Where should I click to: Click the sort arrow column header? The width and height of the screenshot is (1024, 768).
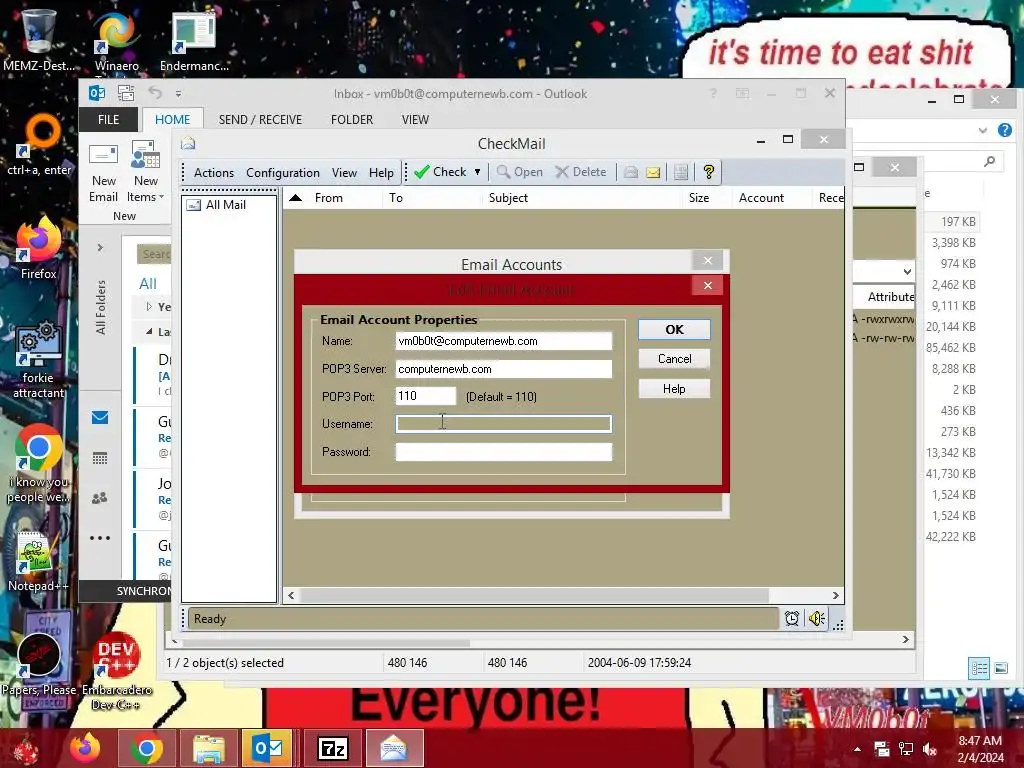tap(295, 197)
